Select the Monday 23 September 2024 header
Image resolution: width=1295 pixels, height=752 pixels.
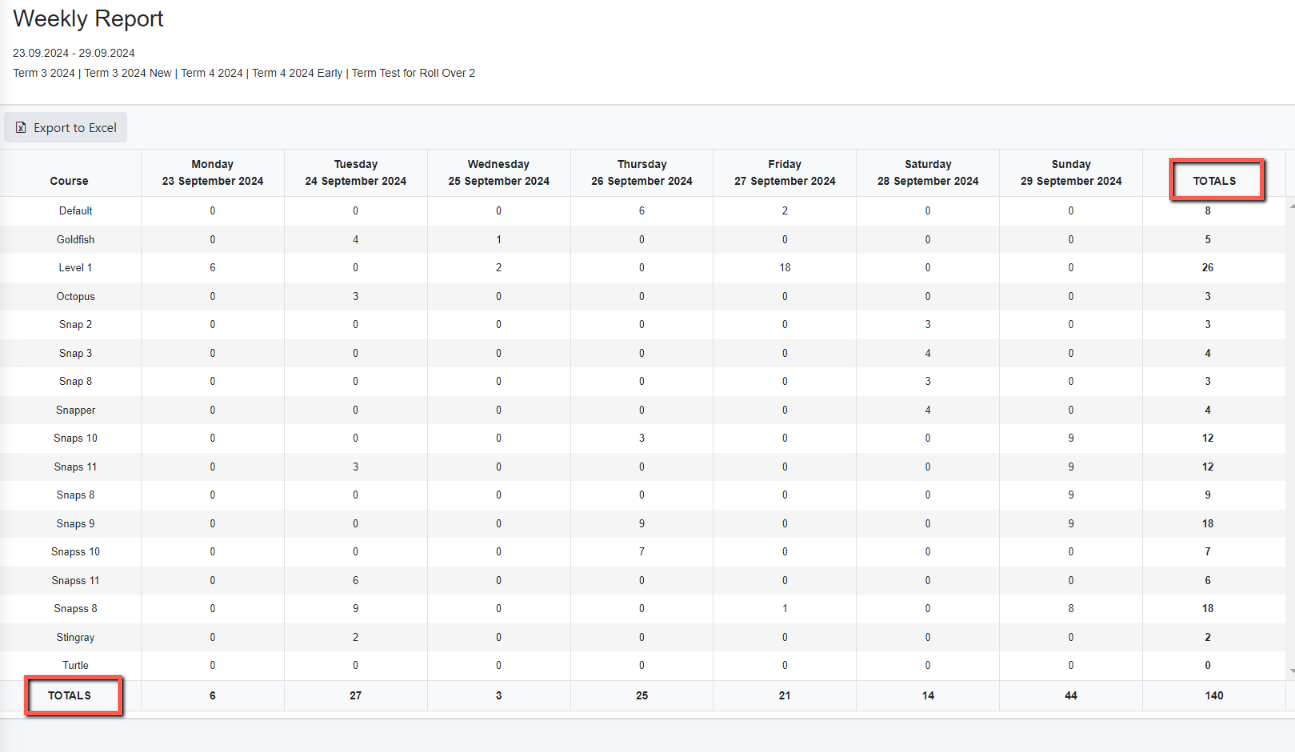tap(212, 173)
